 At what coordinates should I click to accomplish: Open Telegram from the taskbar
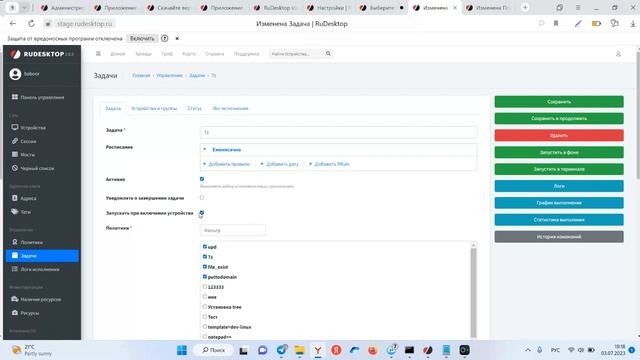(x=282, y=350)
